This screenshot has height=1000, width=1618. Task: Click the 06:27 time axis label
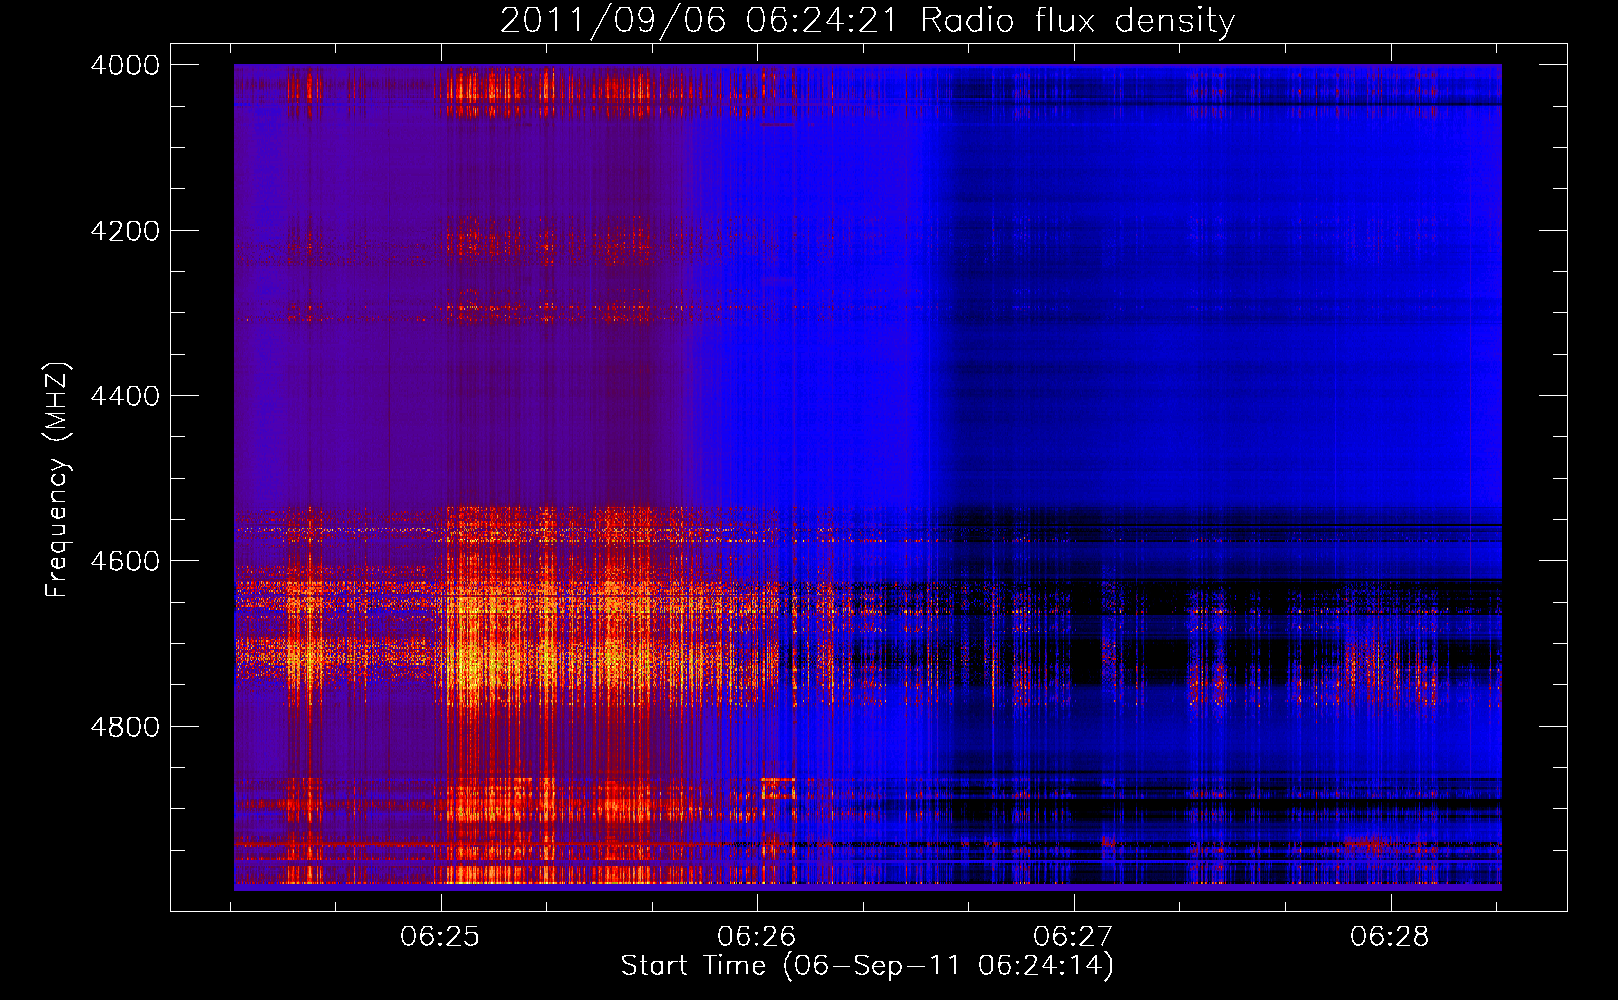click(x=1073, y=936)
